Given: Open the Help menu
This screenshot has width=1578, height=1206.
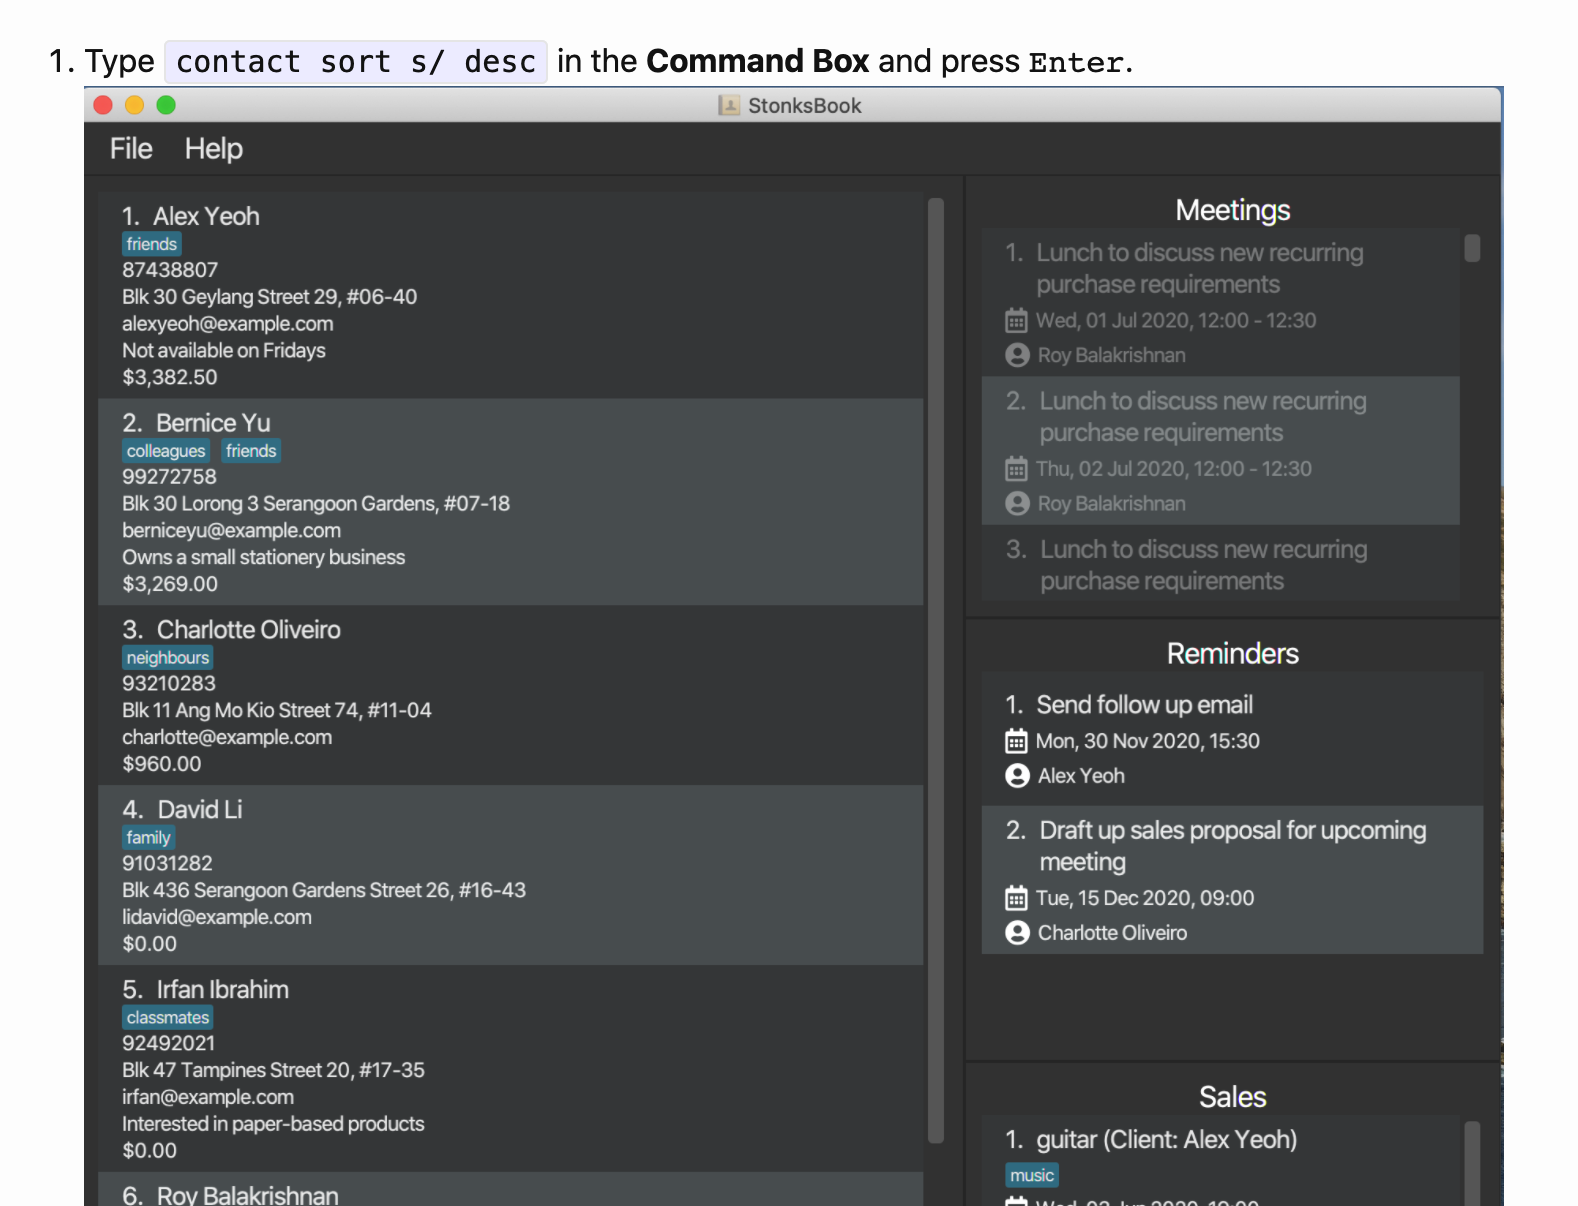Looking at the screenshot, I should point(213,149).
